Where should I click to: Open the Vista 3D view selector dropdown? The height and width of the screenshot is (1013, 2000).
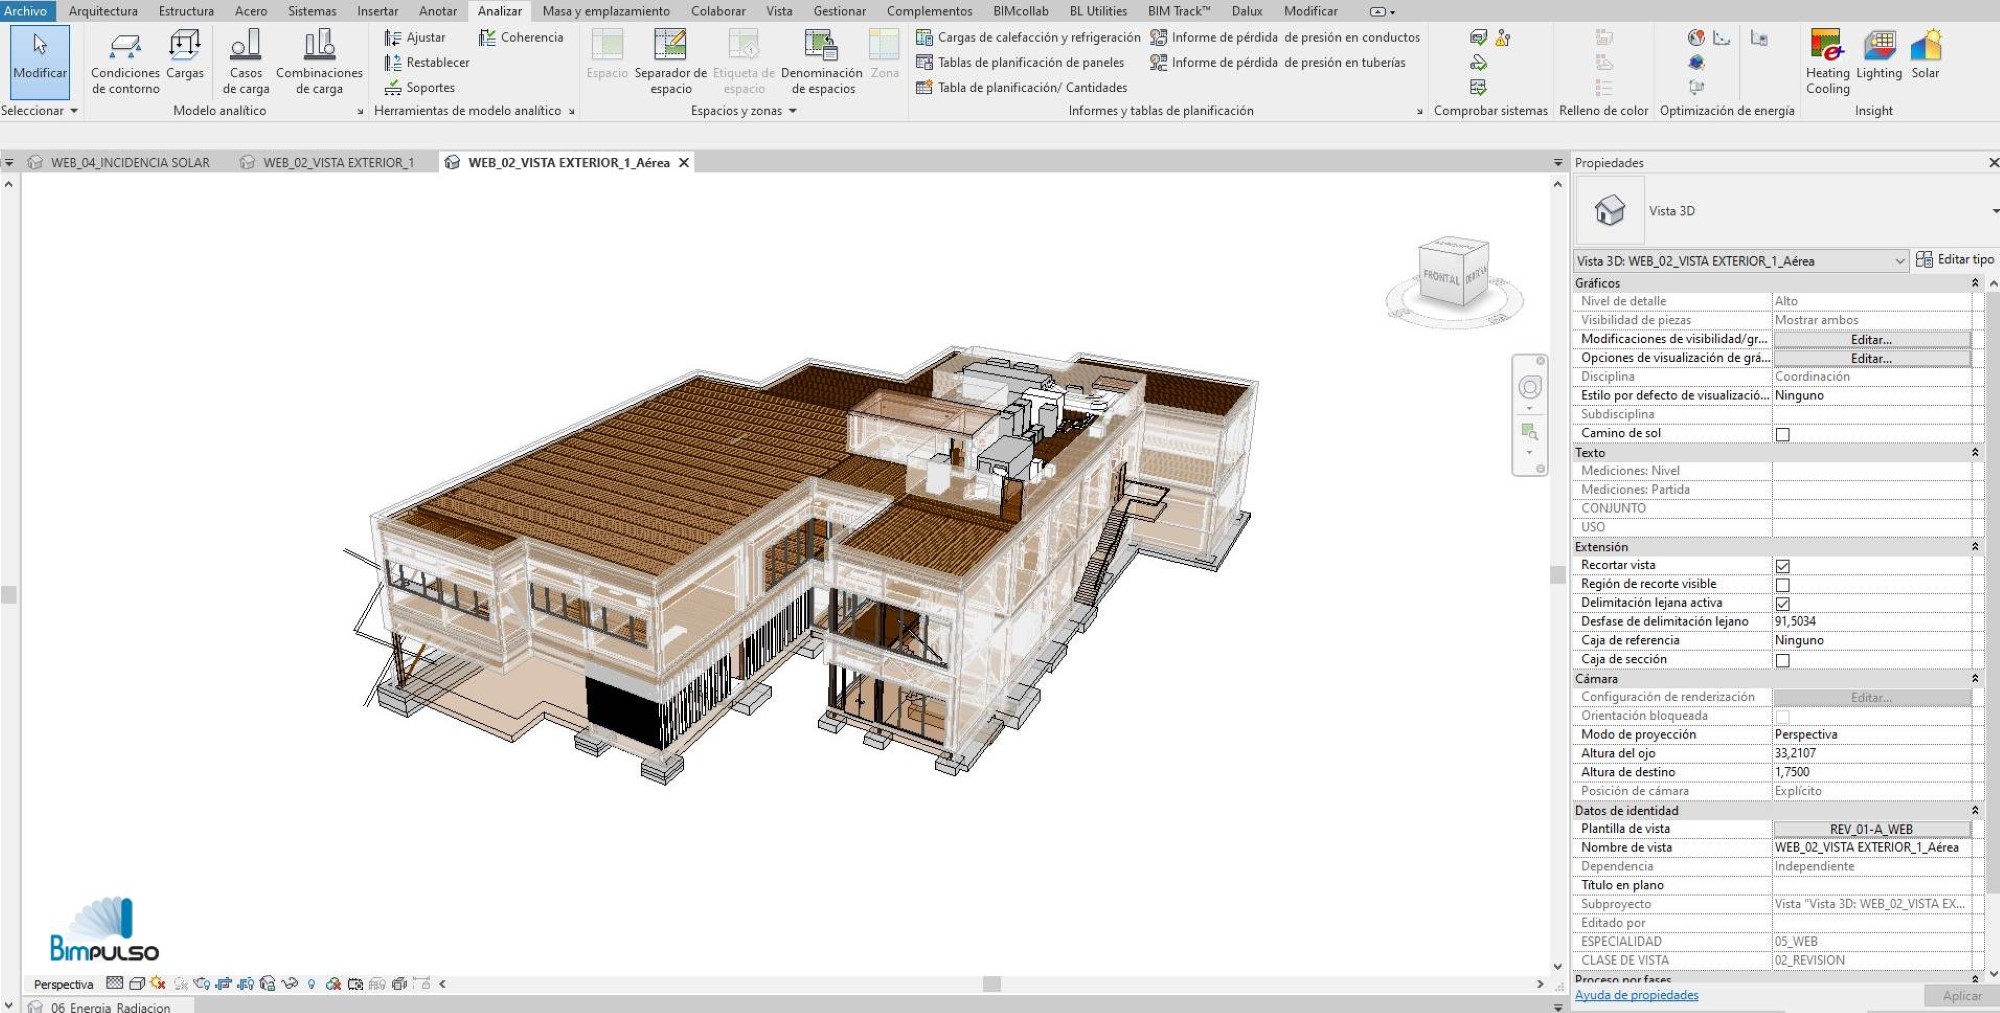pos(1741,261)
